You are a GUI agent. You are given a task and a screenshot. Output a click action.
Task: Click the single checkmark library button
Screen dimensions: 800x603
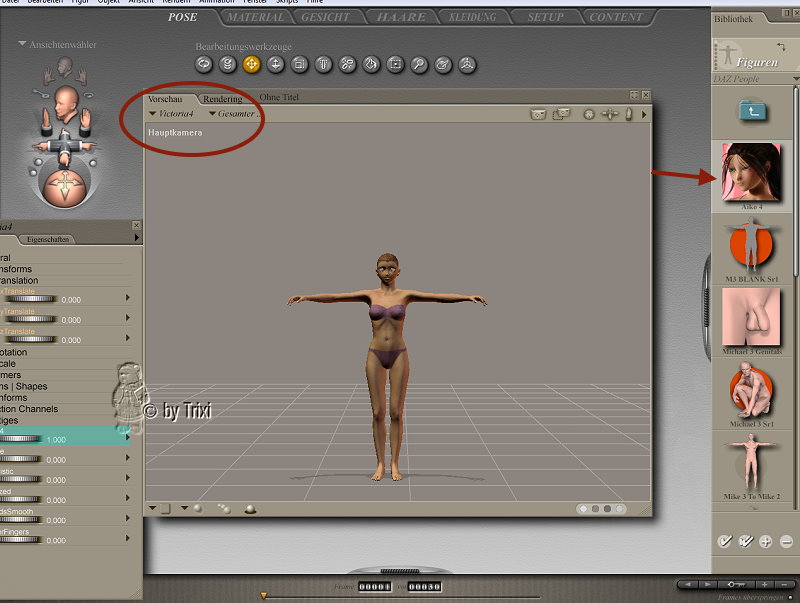pos(724,541)
